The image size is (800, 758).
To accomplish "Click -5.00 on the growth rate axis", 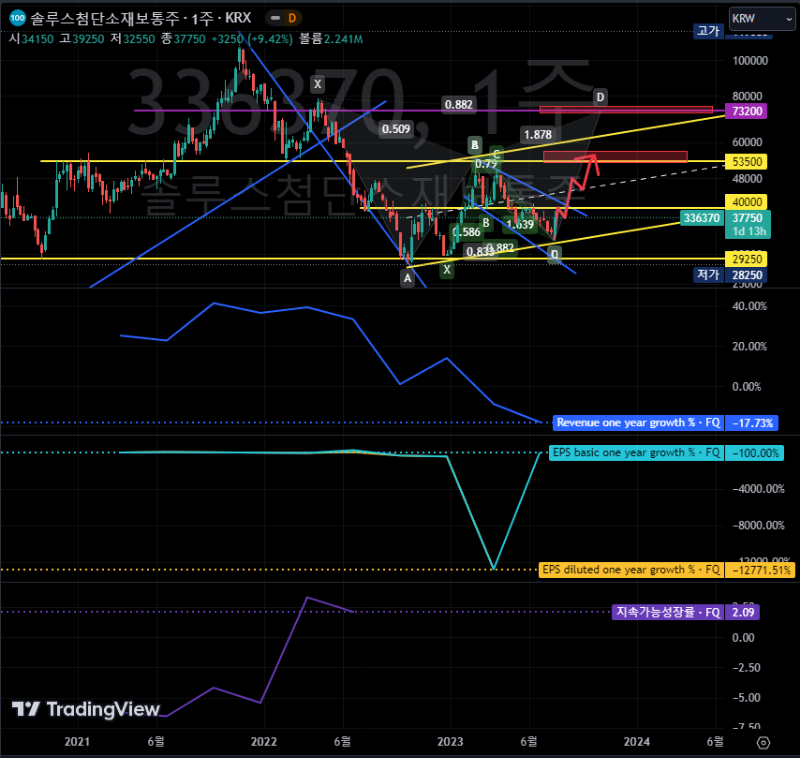I will (746, 697).
